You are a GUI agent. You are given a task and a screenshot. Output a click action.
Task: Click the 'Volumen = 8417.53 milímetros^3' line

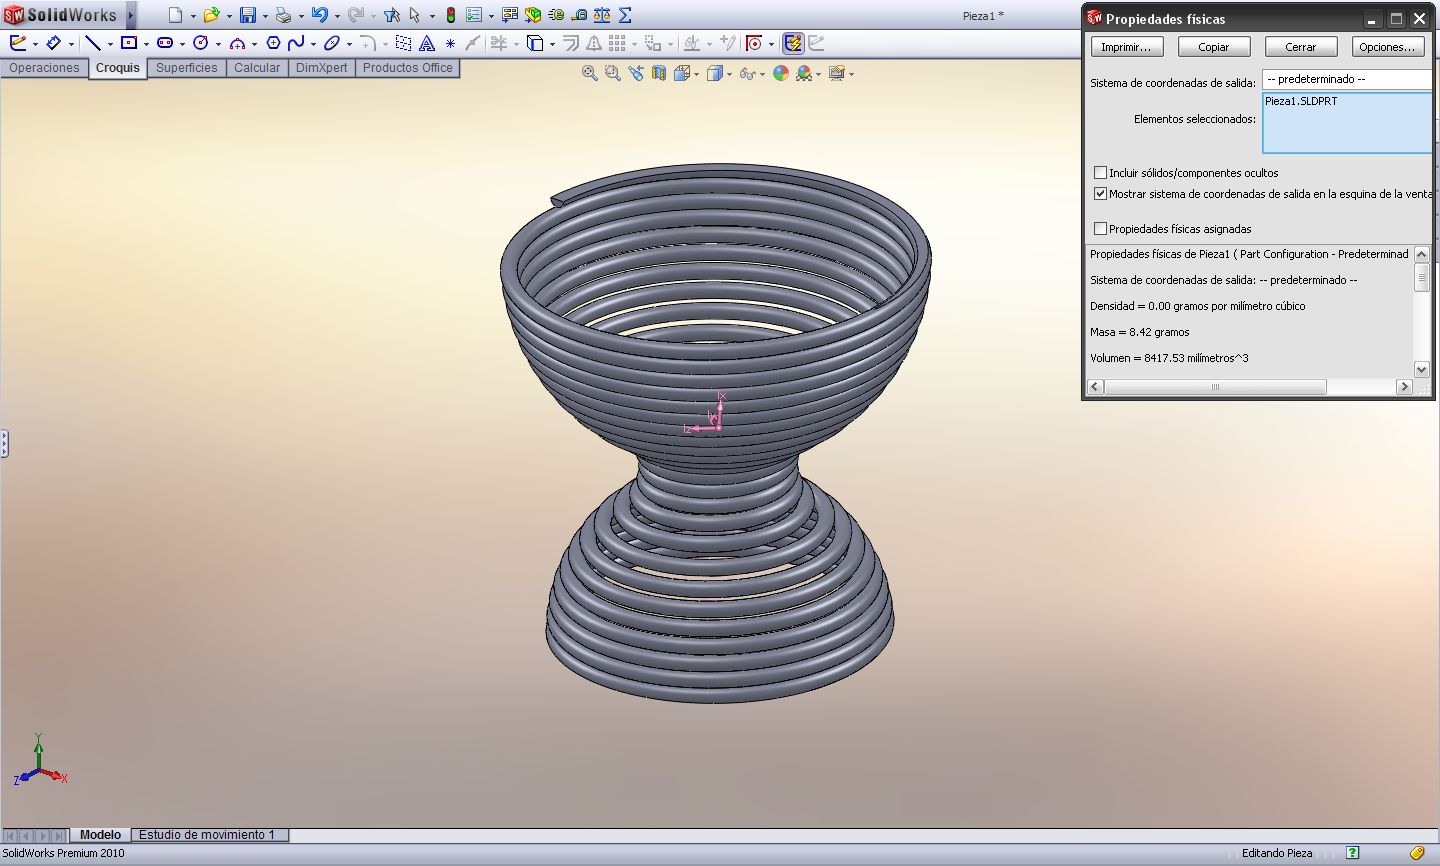click(1169, 358)
